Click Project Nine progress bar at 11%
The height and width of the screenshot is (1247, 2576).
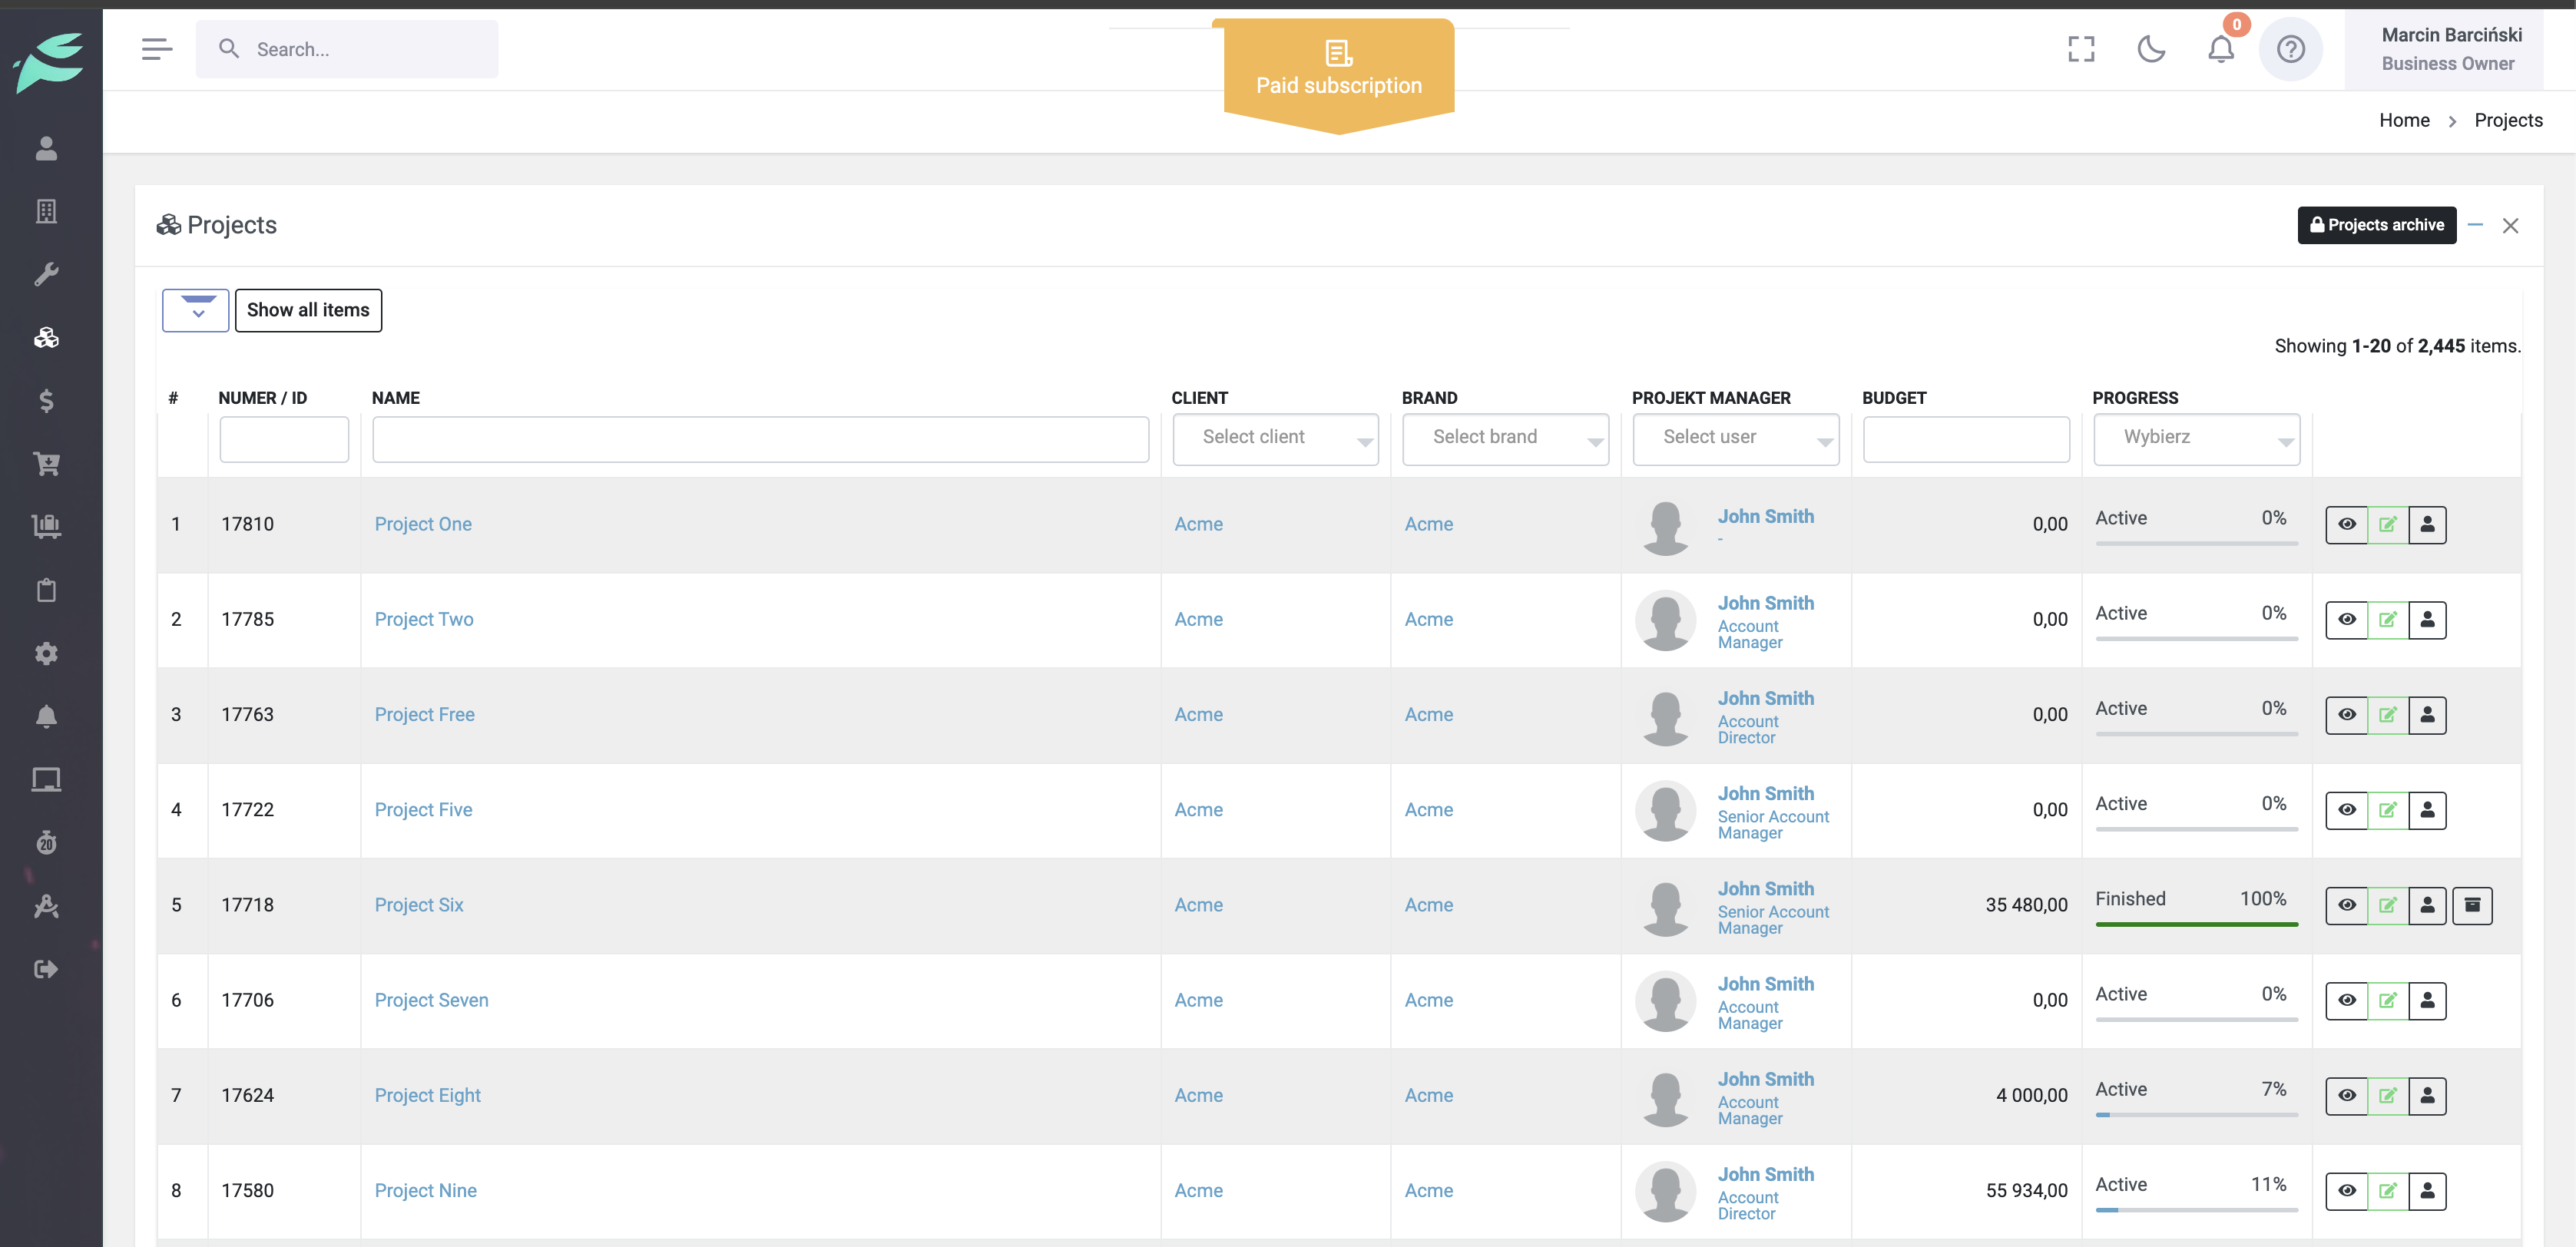coord(2196,1210)
